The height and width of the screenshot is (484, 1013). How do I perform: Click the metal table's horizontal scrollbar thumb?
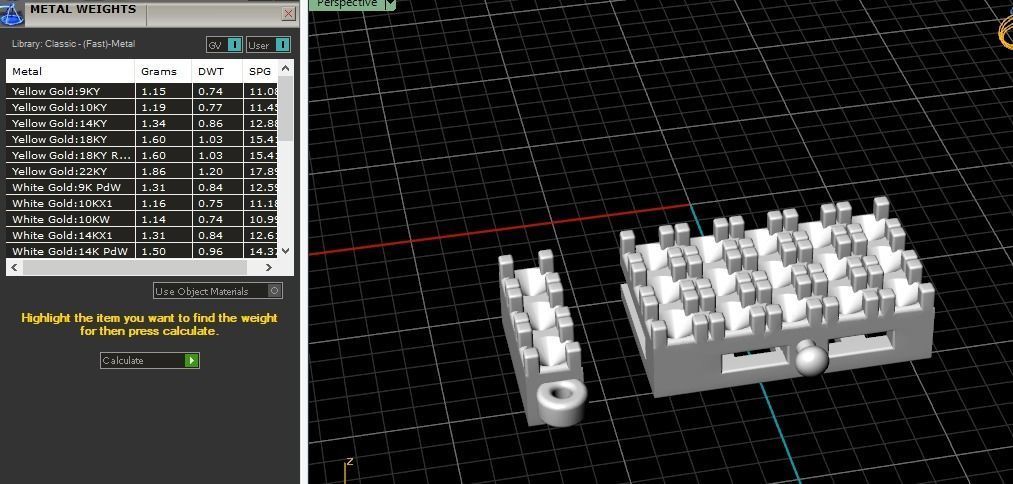134,267
